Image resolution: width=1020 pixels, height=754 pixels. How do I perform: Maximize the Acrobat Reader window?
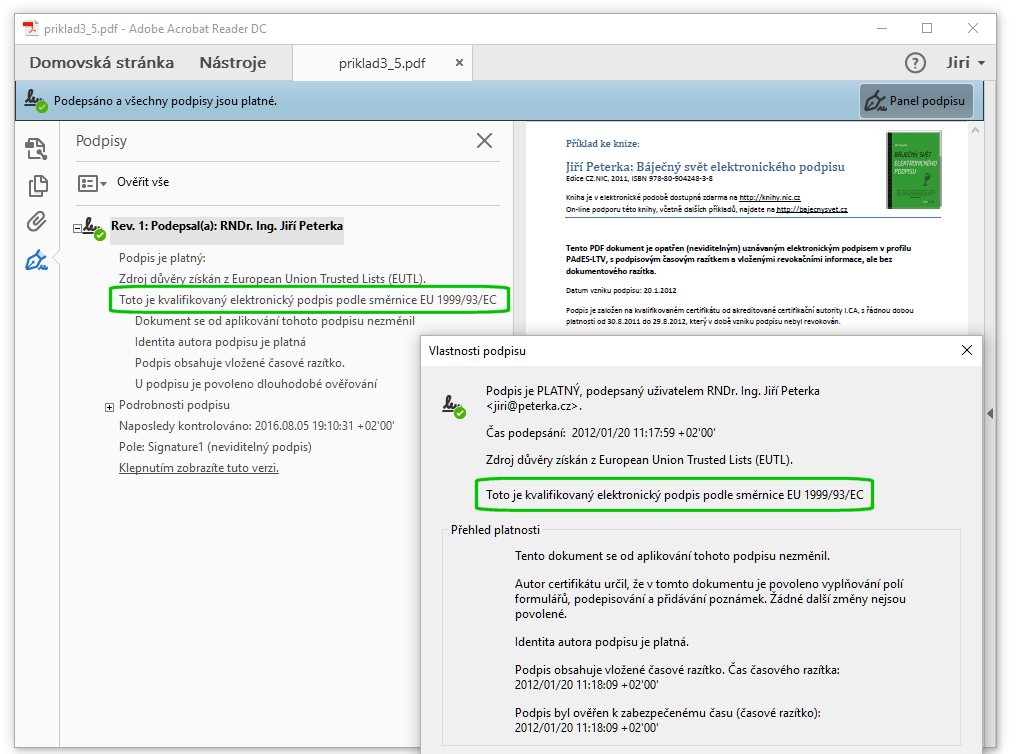tap(927, 28)
